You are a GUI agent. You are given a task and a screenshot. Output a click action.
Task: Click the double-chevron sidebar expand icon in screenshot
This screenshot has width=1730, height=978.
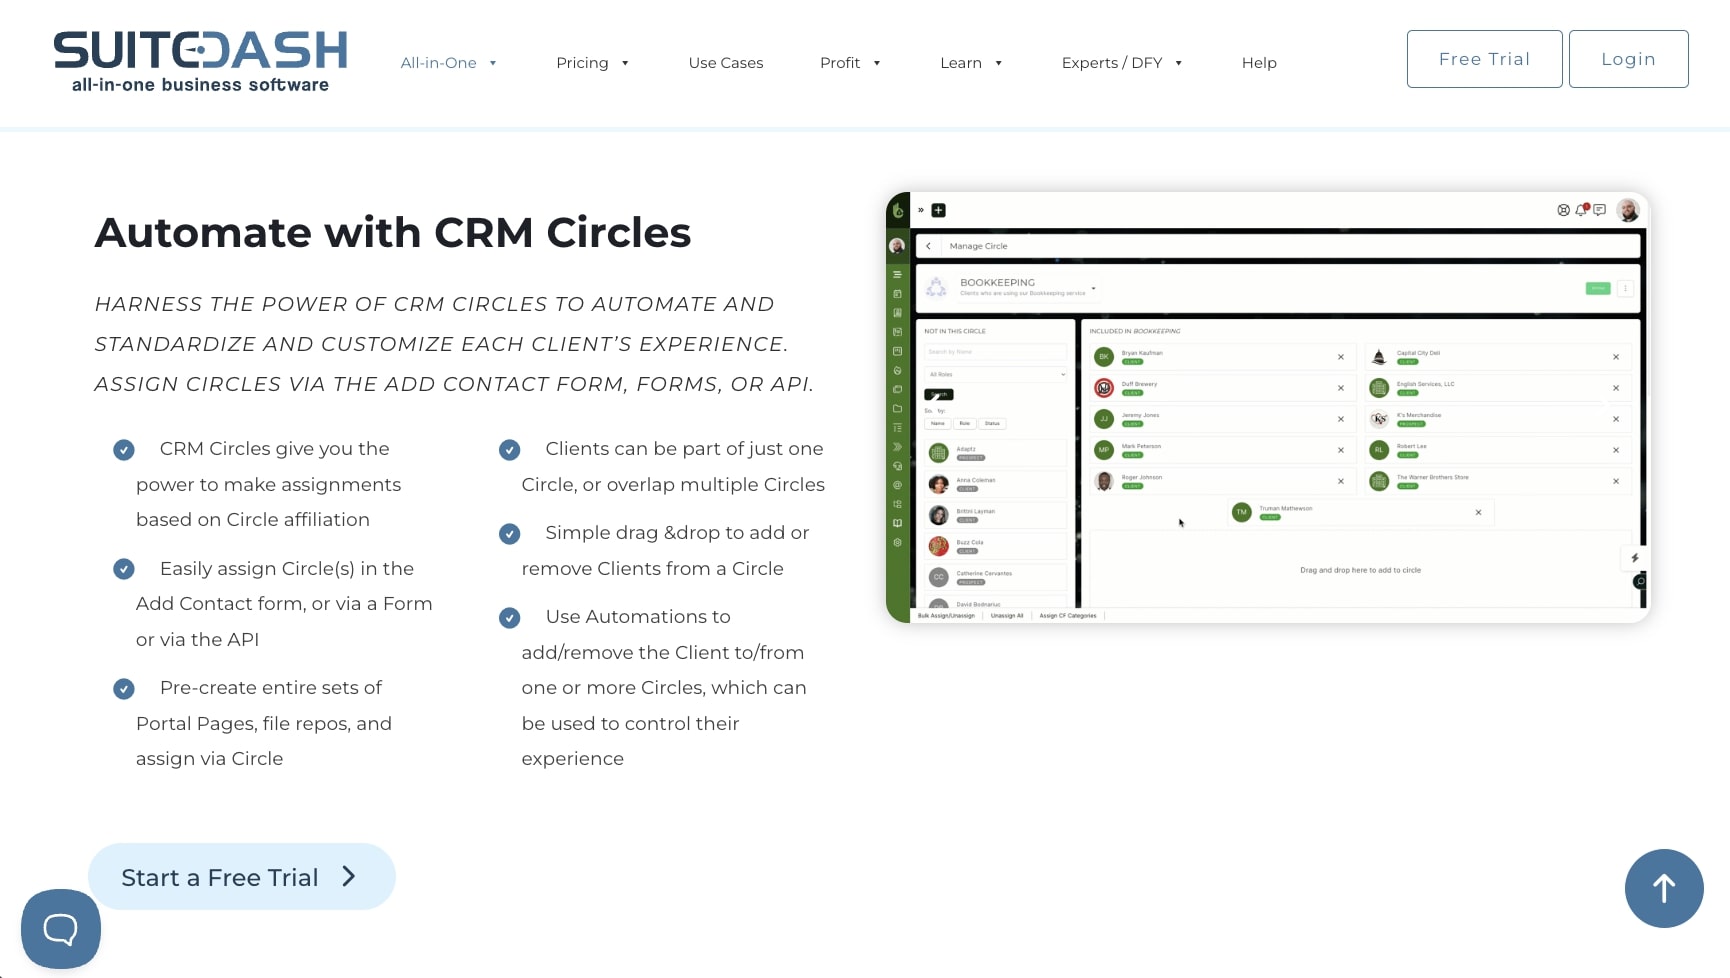tap(921, 210)
